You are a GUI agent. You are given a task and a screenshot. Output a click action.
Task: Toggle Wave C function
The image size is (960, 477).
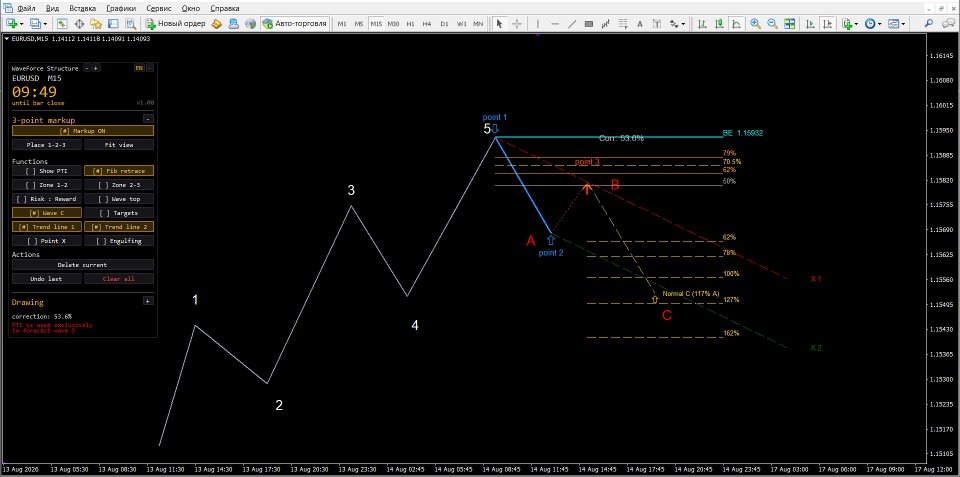[x=47, y=213]
